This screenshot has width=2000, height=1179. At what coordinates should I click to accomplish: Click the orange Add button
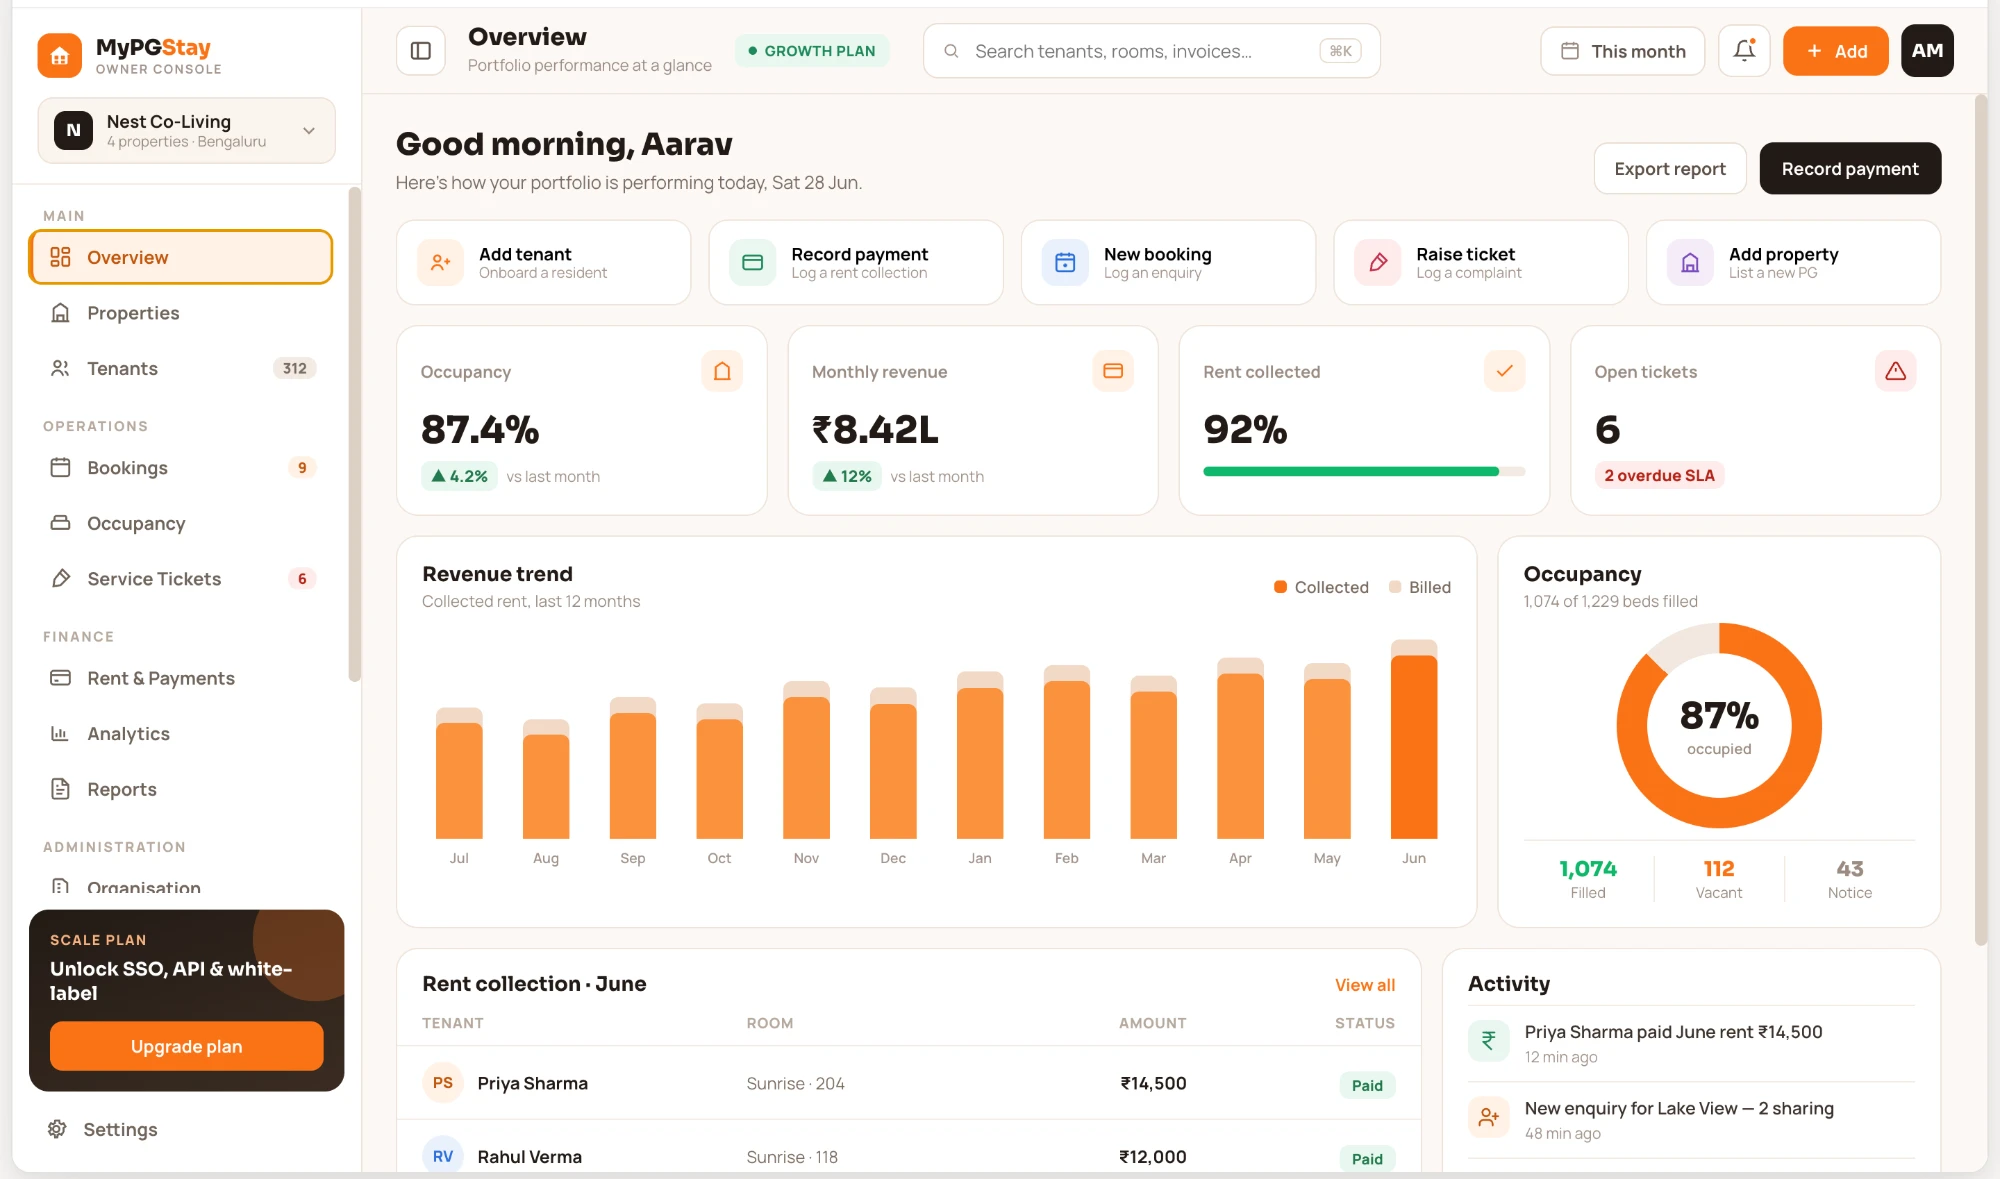coord(1835,51)
